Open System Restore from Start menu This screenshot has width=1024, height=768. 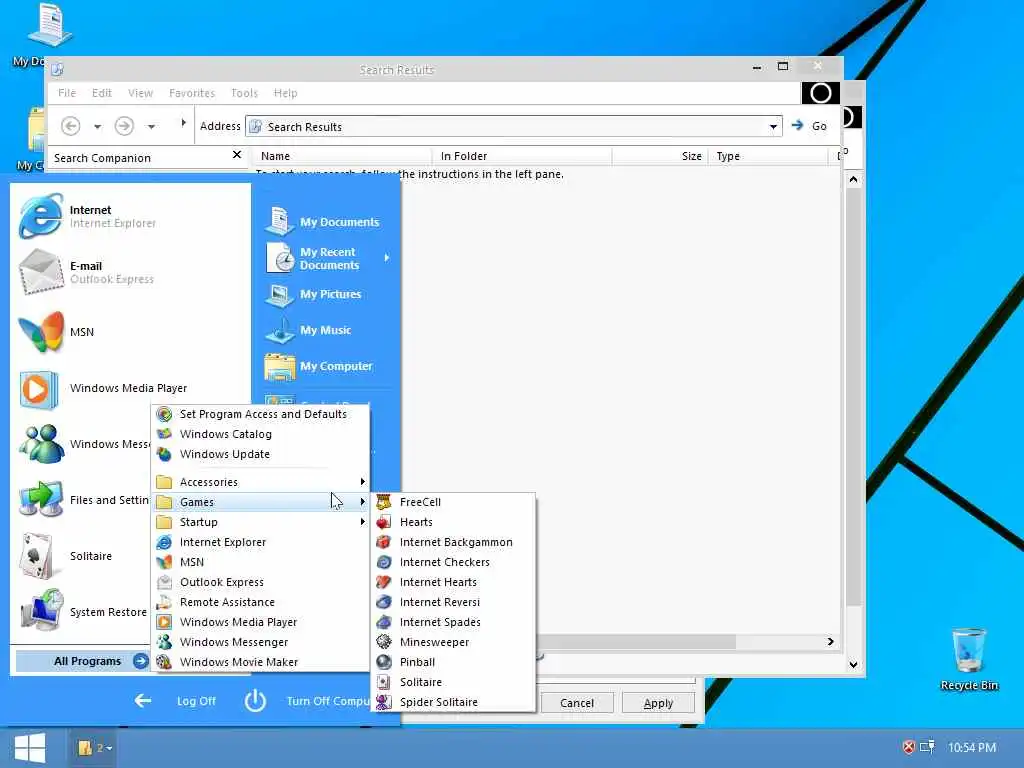(84, 612)
